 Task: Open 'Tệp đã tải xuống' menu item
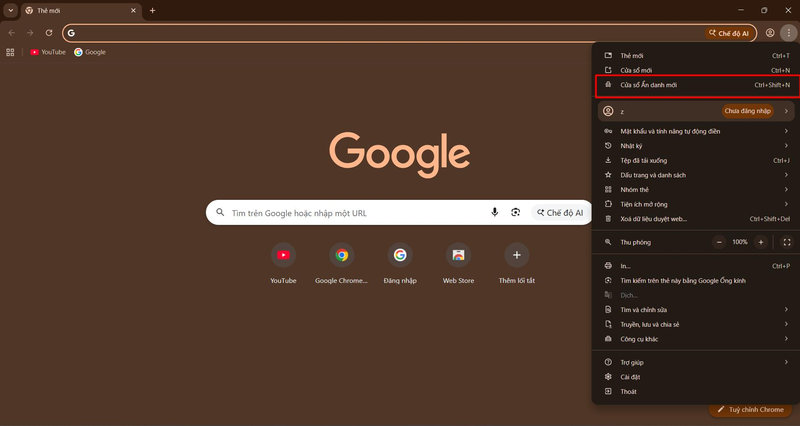(x=696, y=160)
